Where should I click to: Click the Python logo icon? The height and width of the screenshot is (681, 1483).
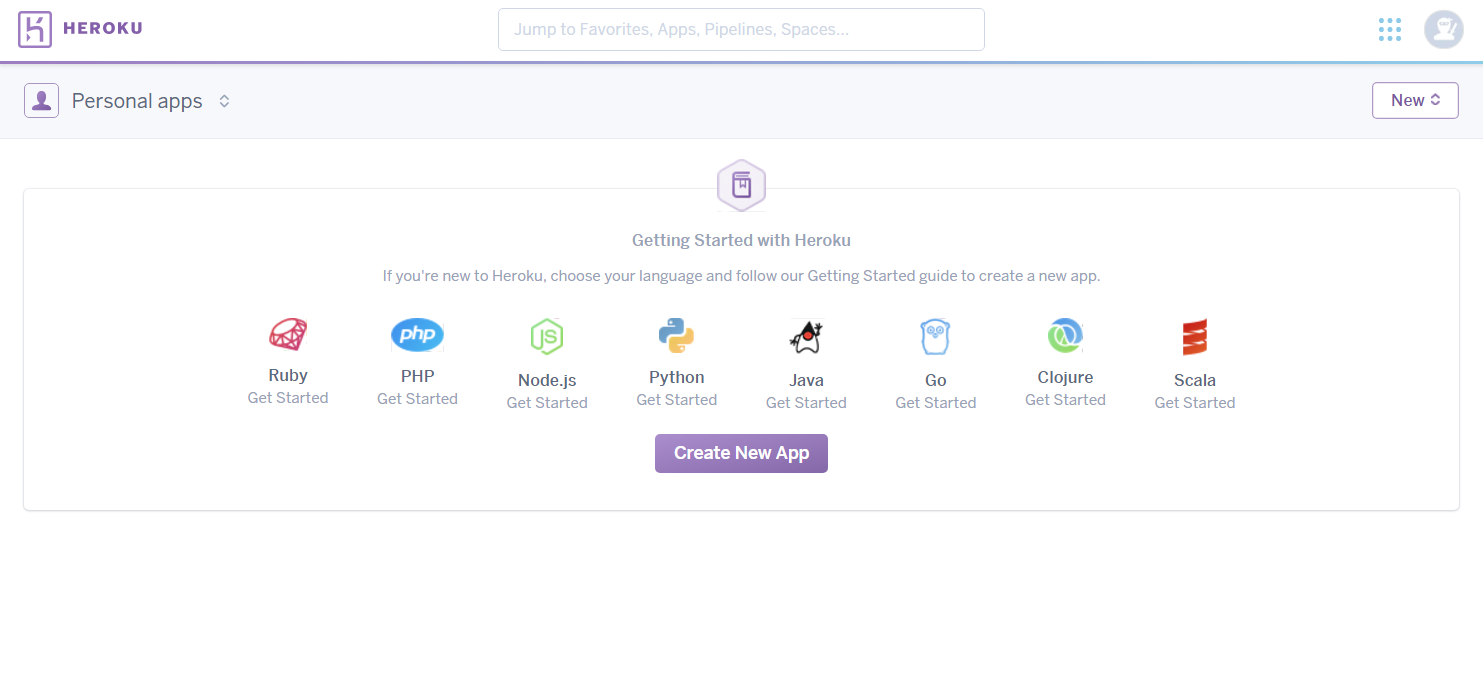(x=677, y=335)
